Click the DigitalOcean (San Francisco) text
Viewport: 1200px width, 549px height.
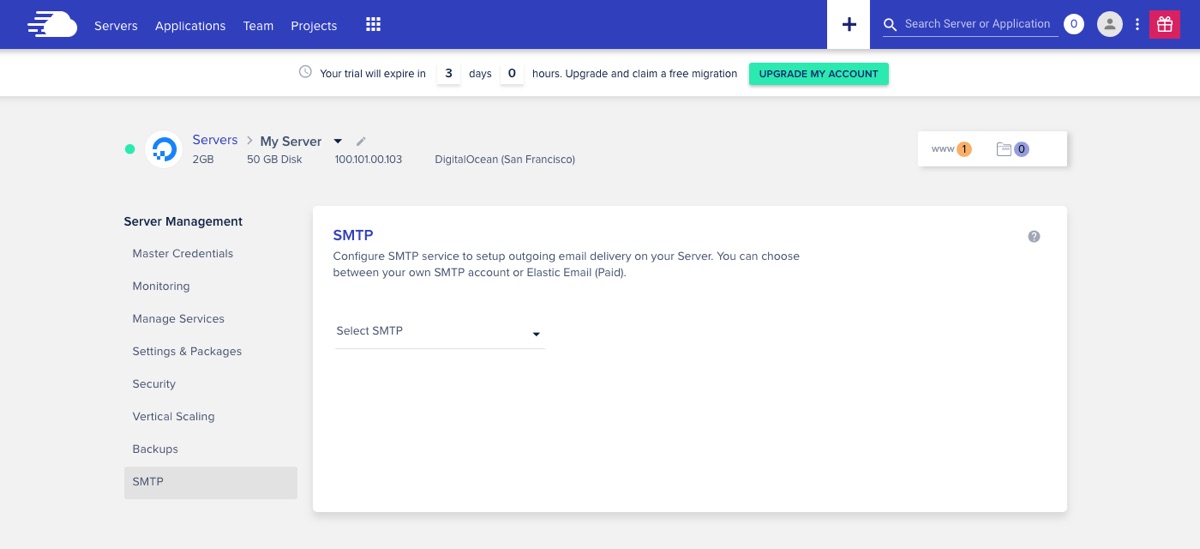pyautogui.click(x=505, y=159)
